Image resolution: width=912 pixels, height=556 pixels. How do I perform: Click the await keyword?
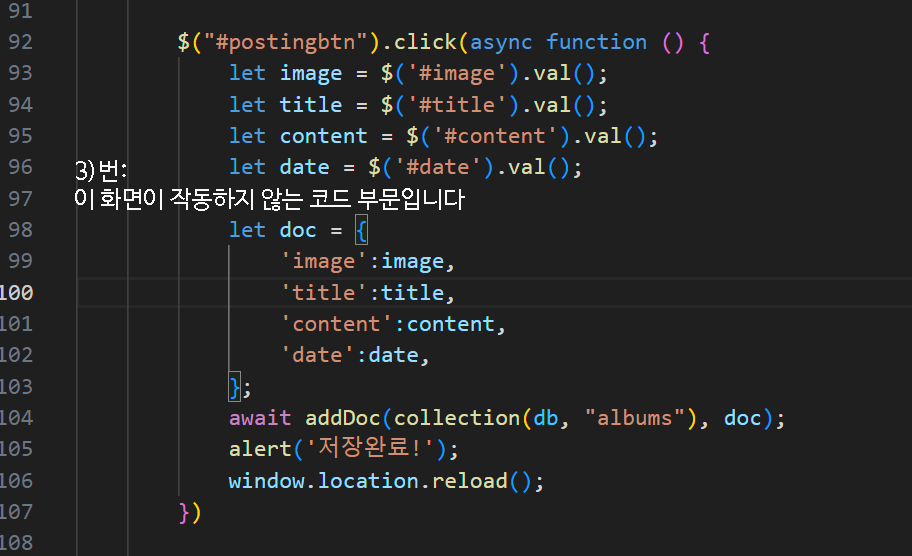click(260, 418)
